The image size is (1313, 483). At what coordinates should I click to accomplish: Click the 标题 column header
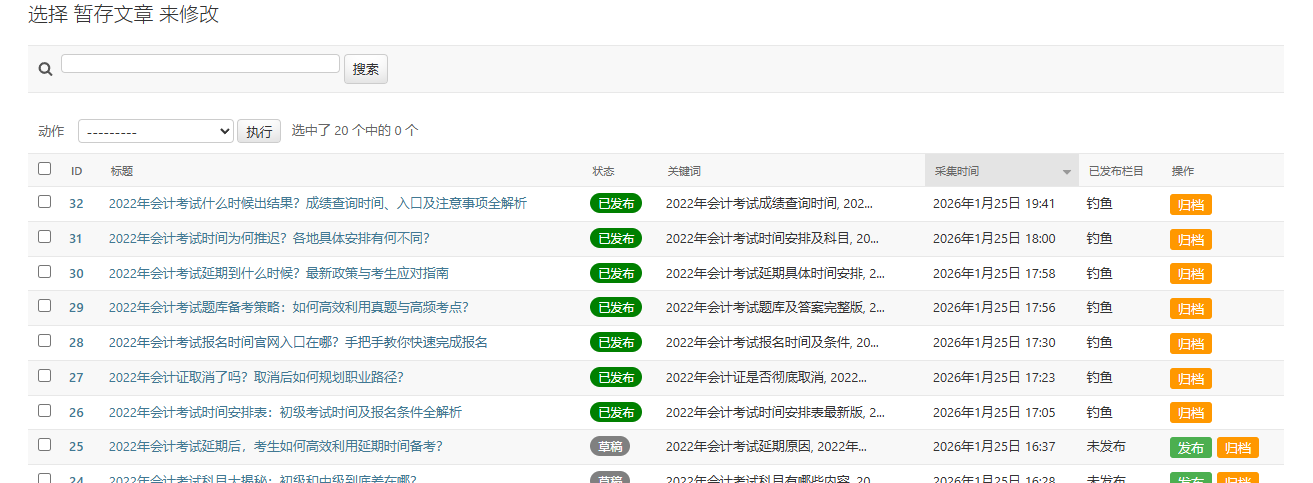121,171
